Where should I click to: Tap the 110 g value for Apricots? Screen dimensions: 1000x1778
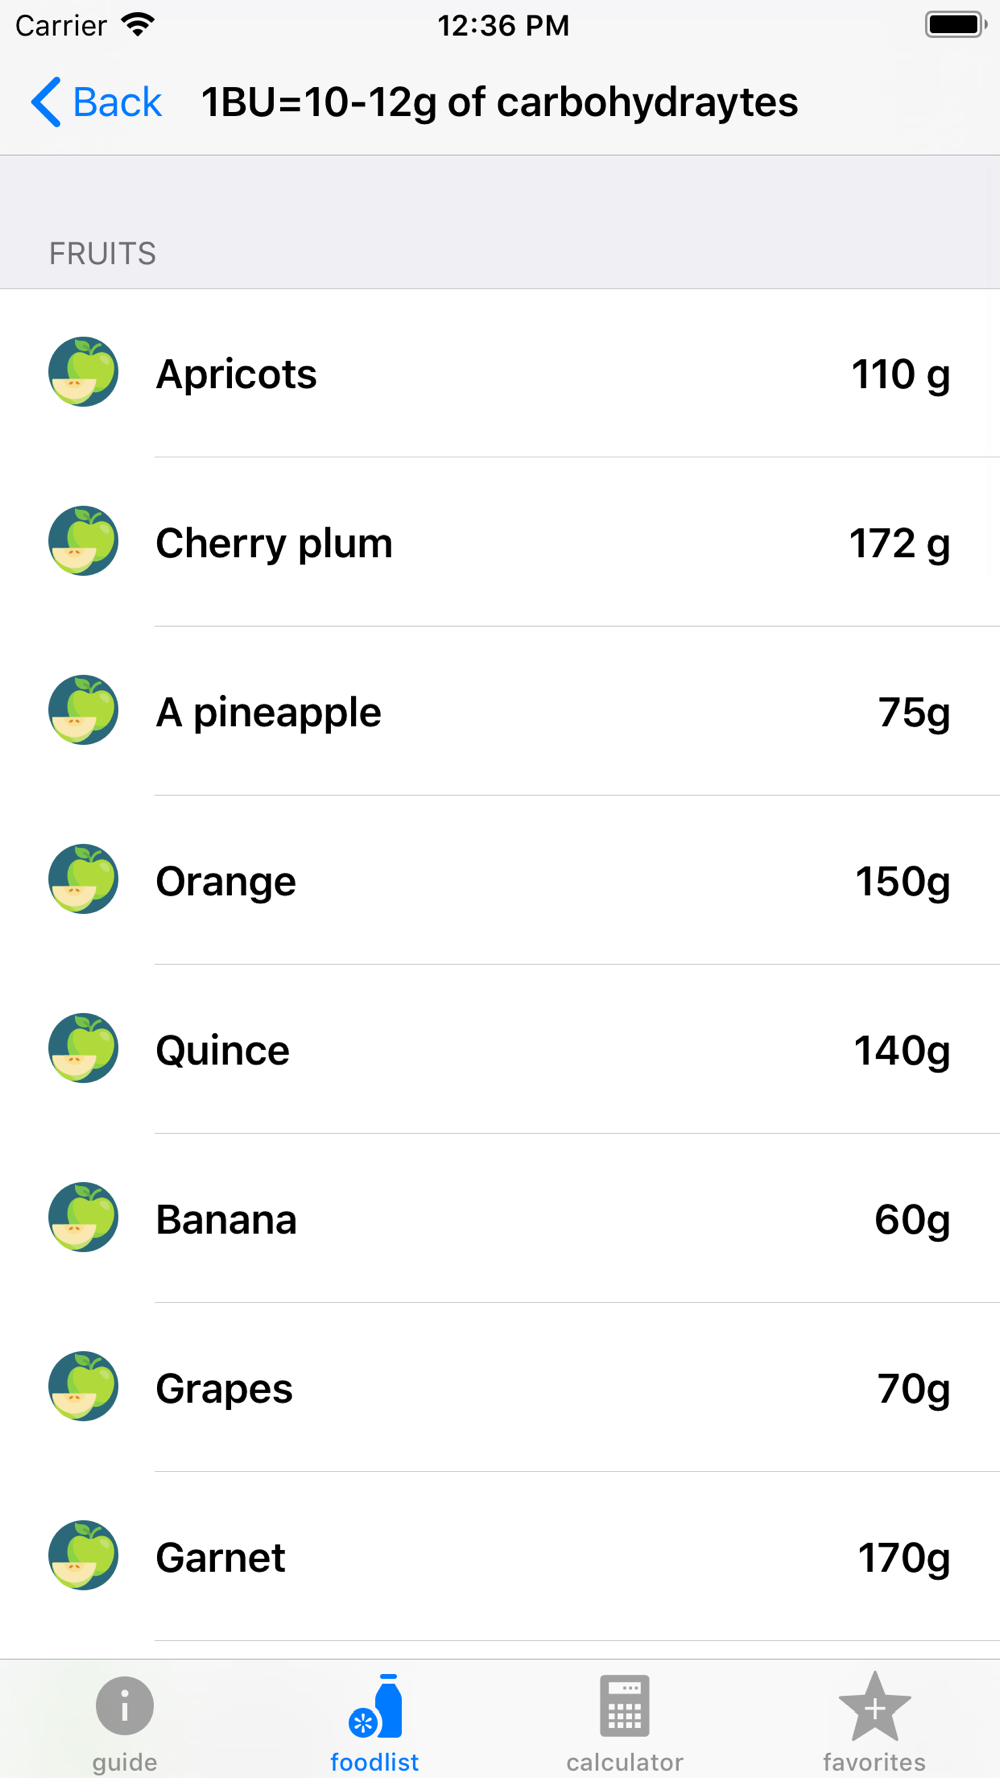click(900, 374)
